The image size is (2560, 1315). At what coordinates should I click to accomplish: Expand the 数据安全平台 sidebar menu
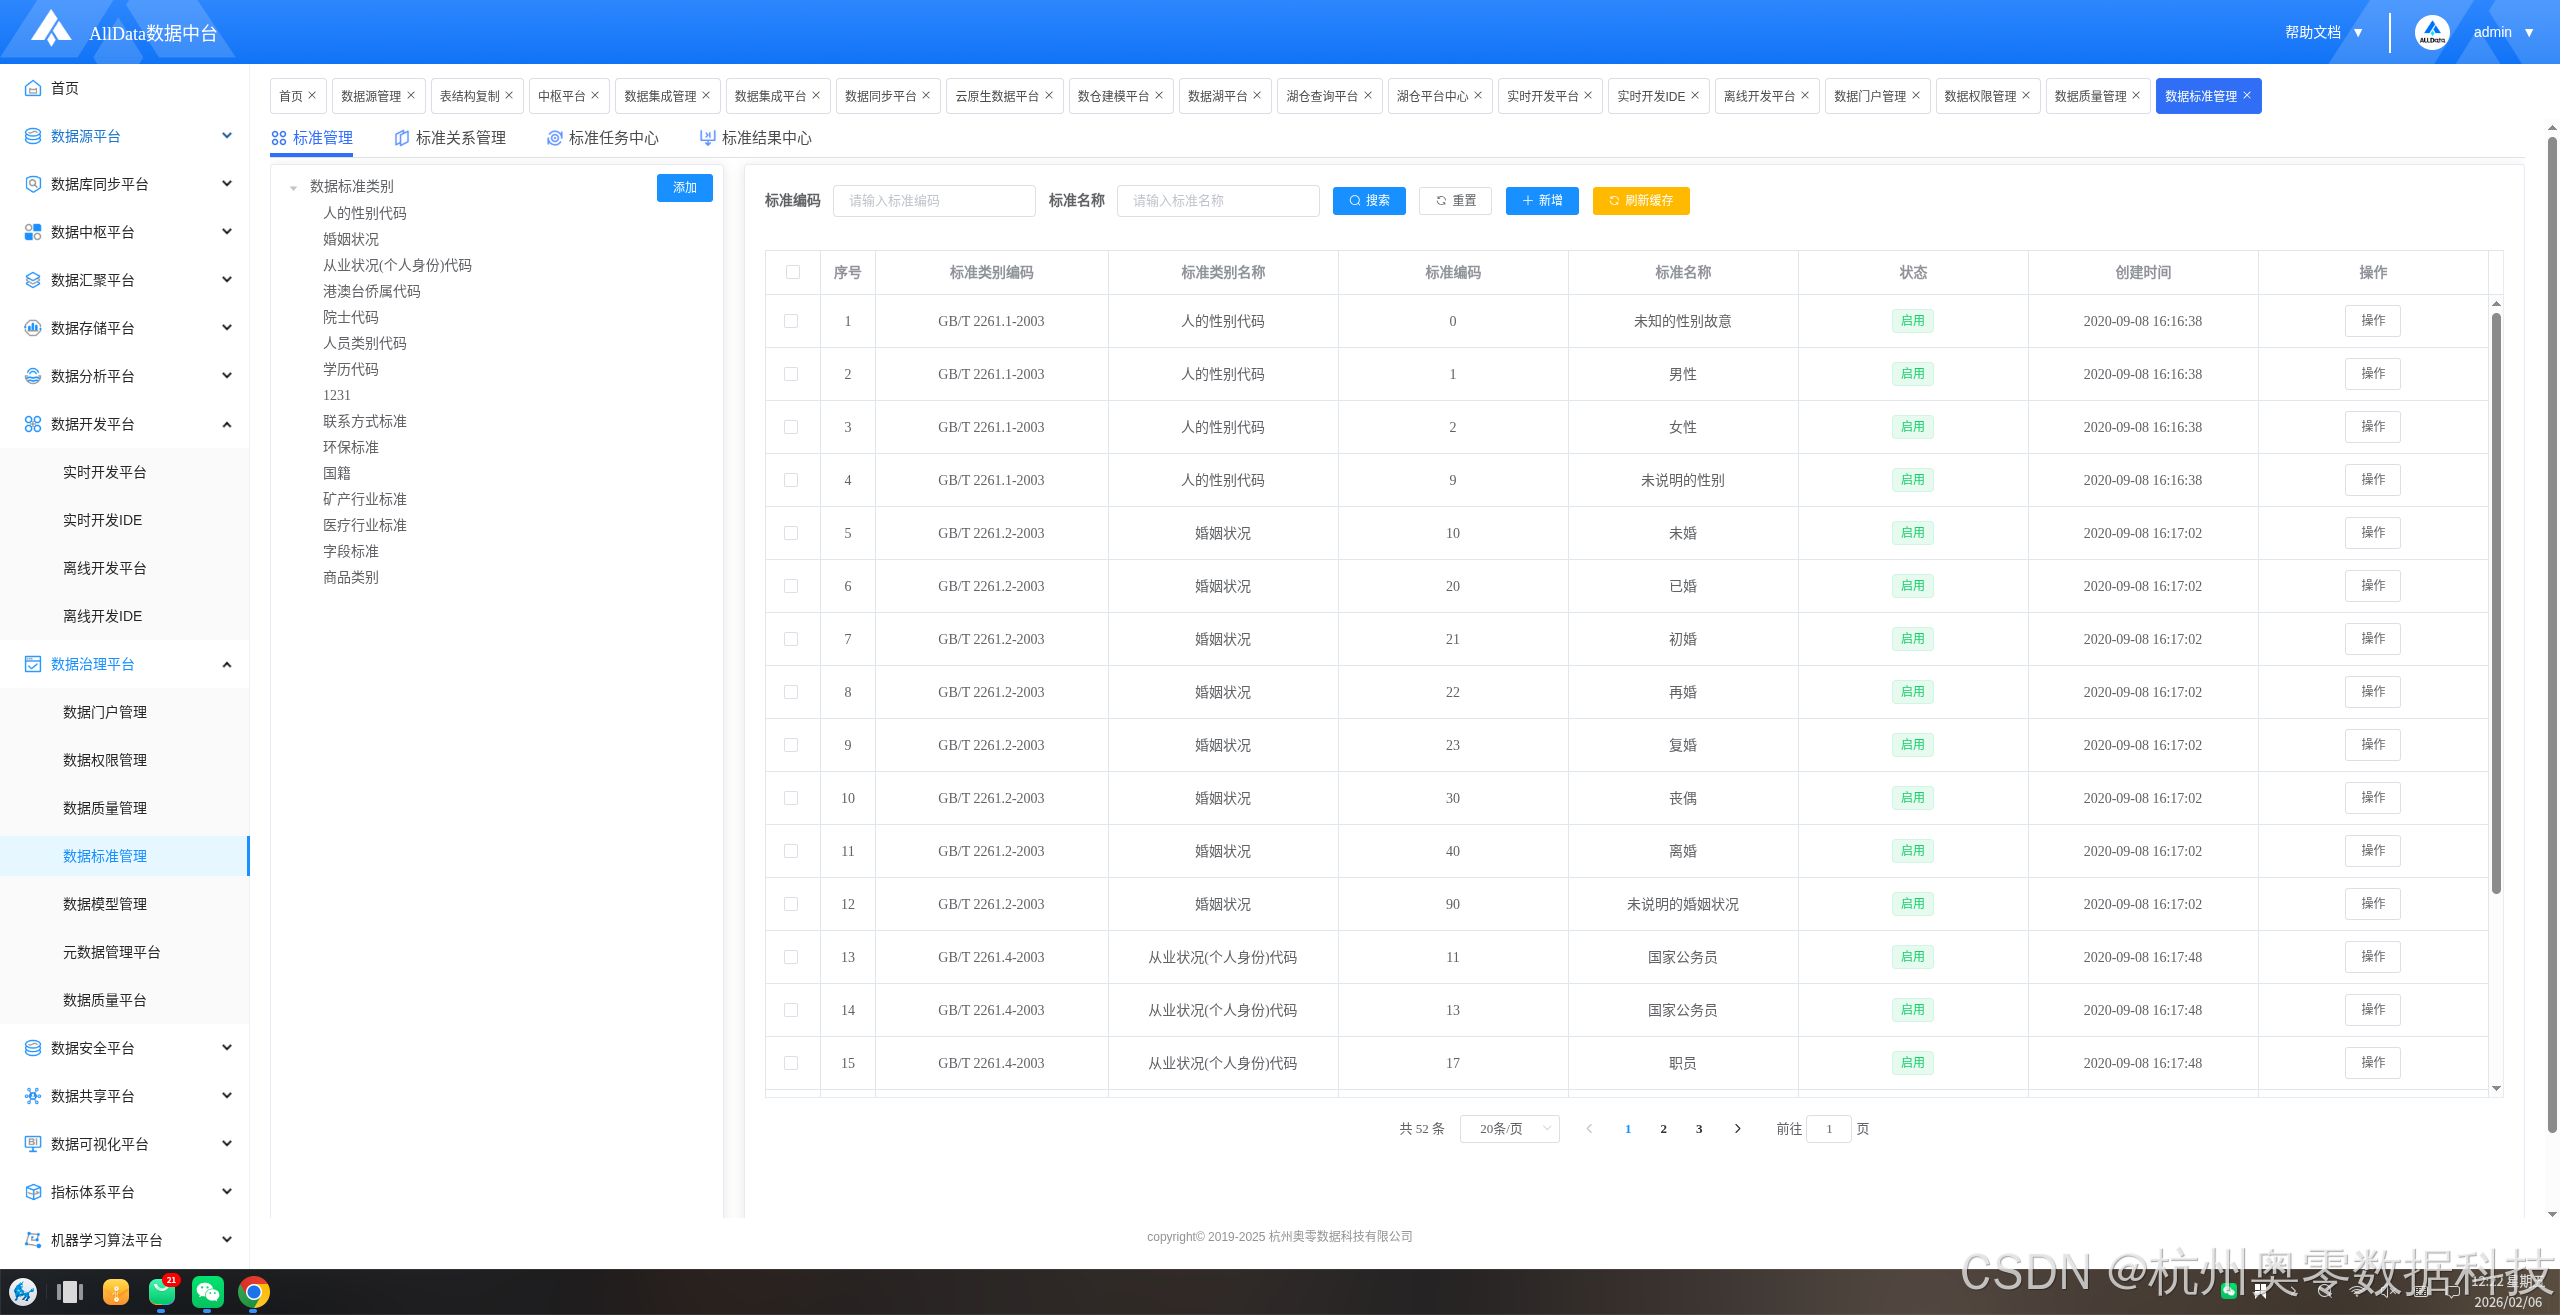[227, 1048]
